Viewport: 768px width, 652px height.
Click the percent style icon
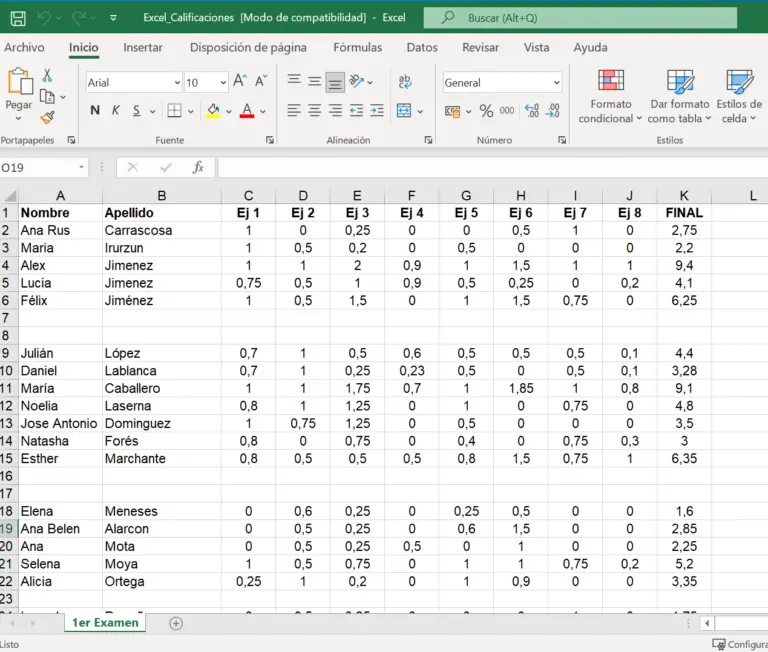pyautogui.click(x=486, y=111)
